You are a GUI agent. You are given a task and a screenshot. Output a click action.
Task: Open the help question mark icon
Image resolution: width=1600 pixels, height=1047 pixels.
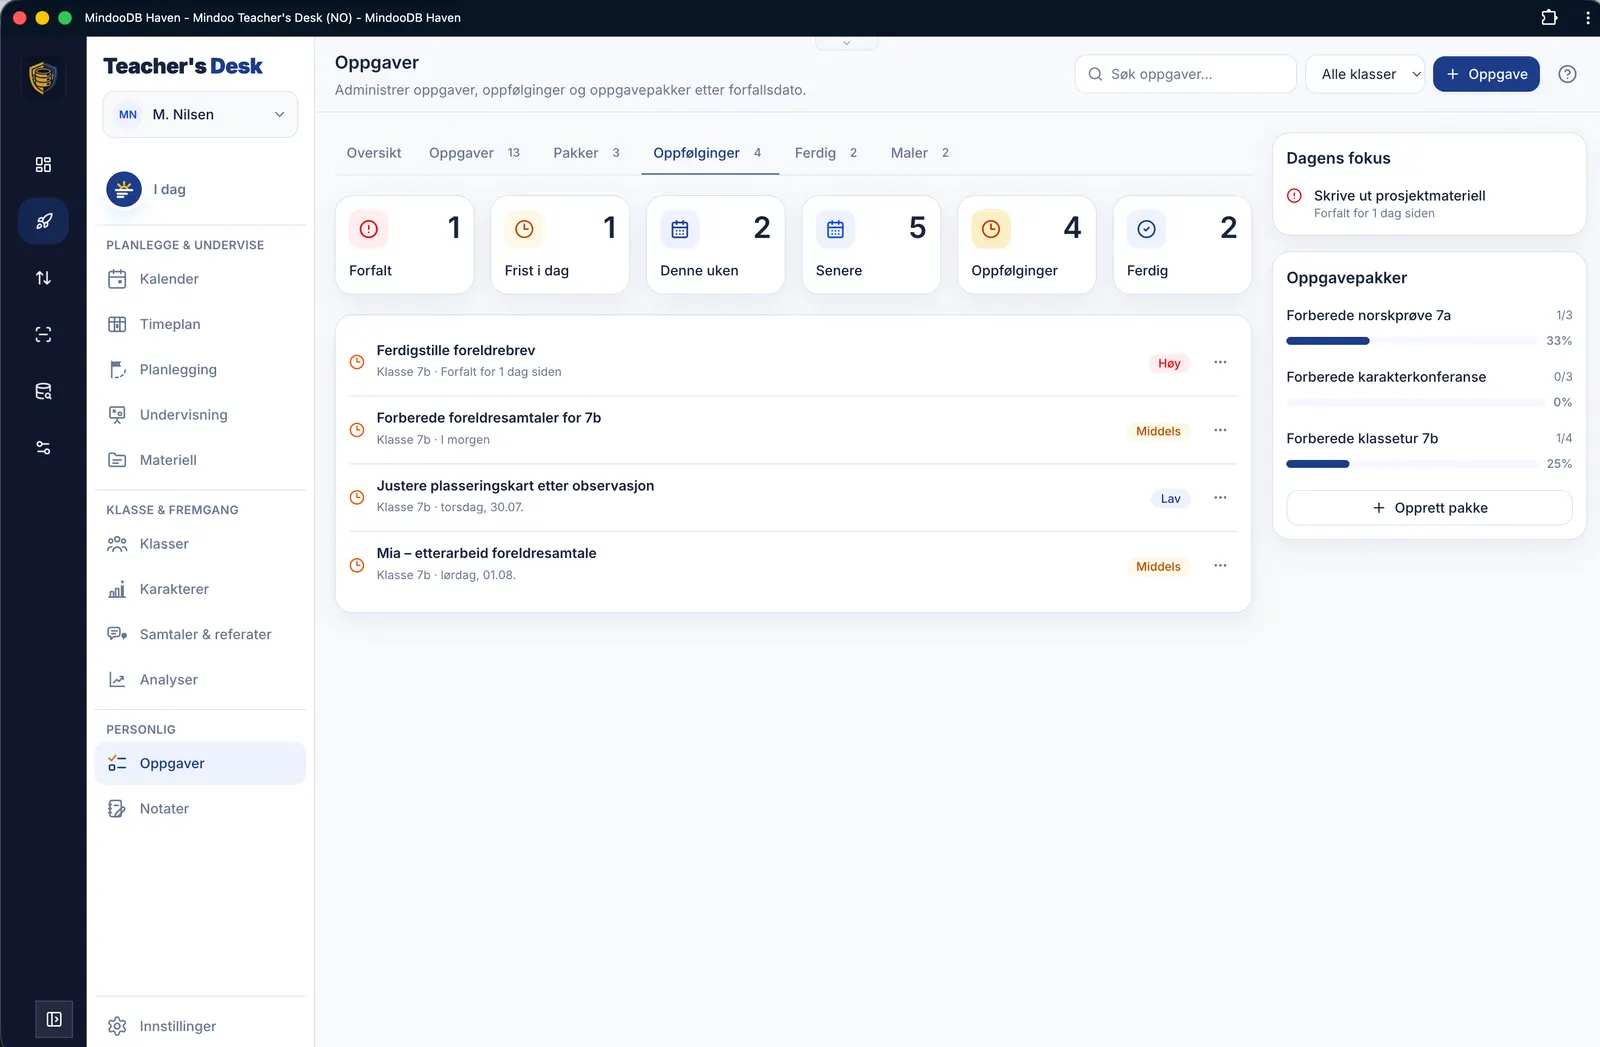coord(1567,74)
